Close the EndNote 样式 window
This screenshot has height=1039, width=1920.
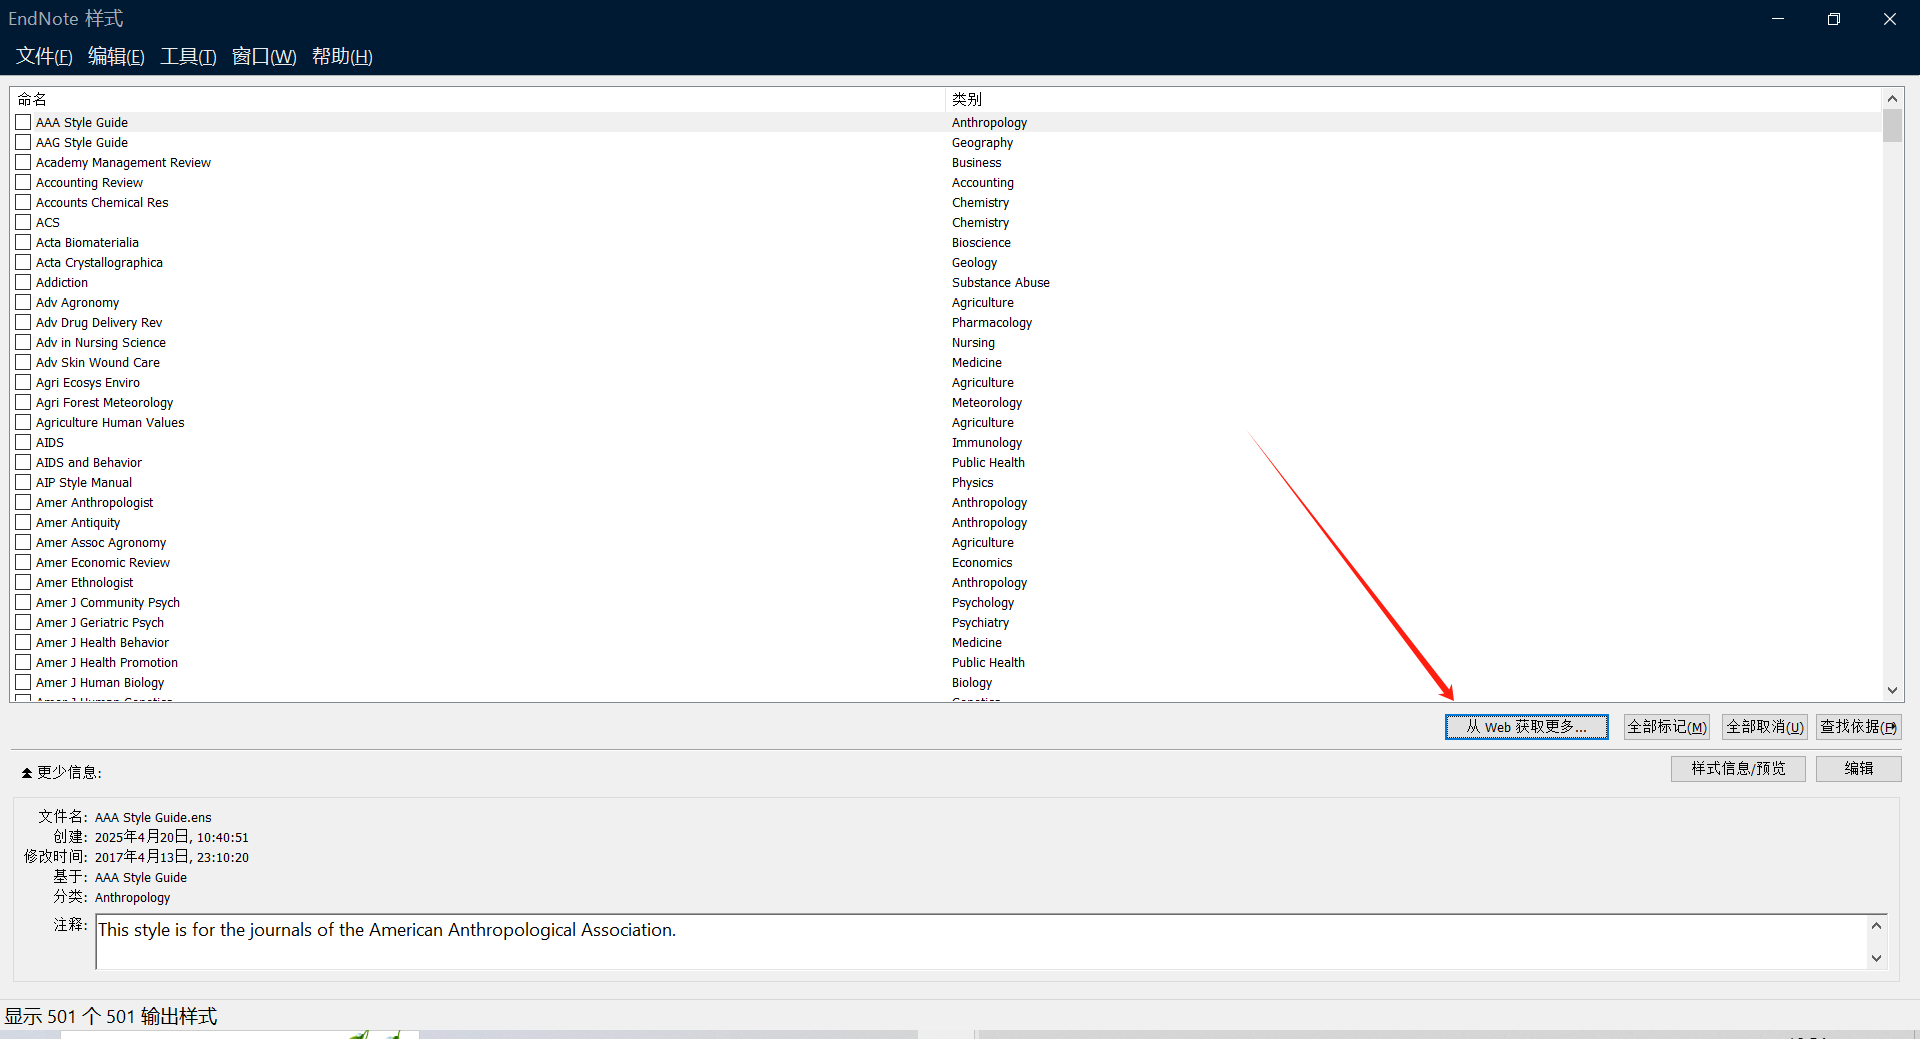(1890, 19)
